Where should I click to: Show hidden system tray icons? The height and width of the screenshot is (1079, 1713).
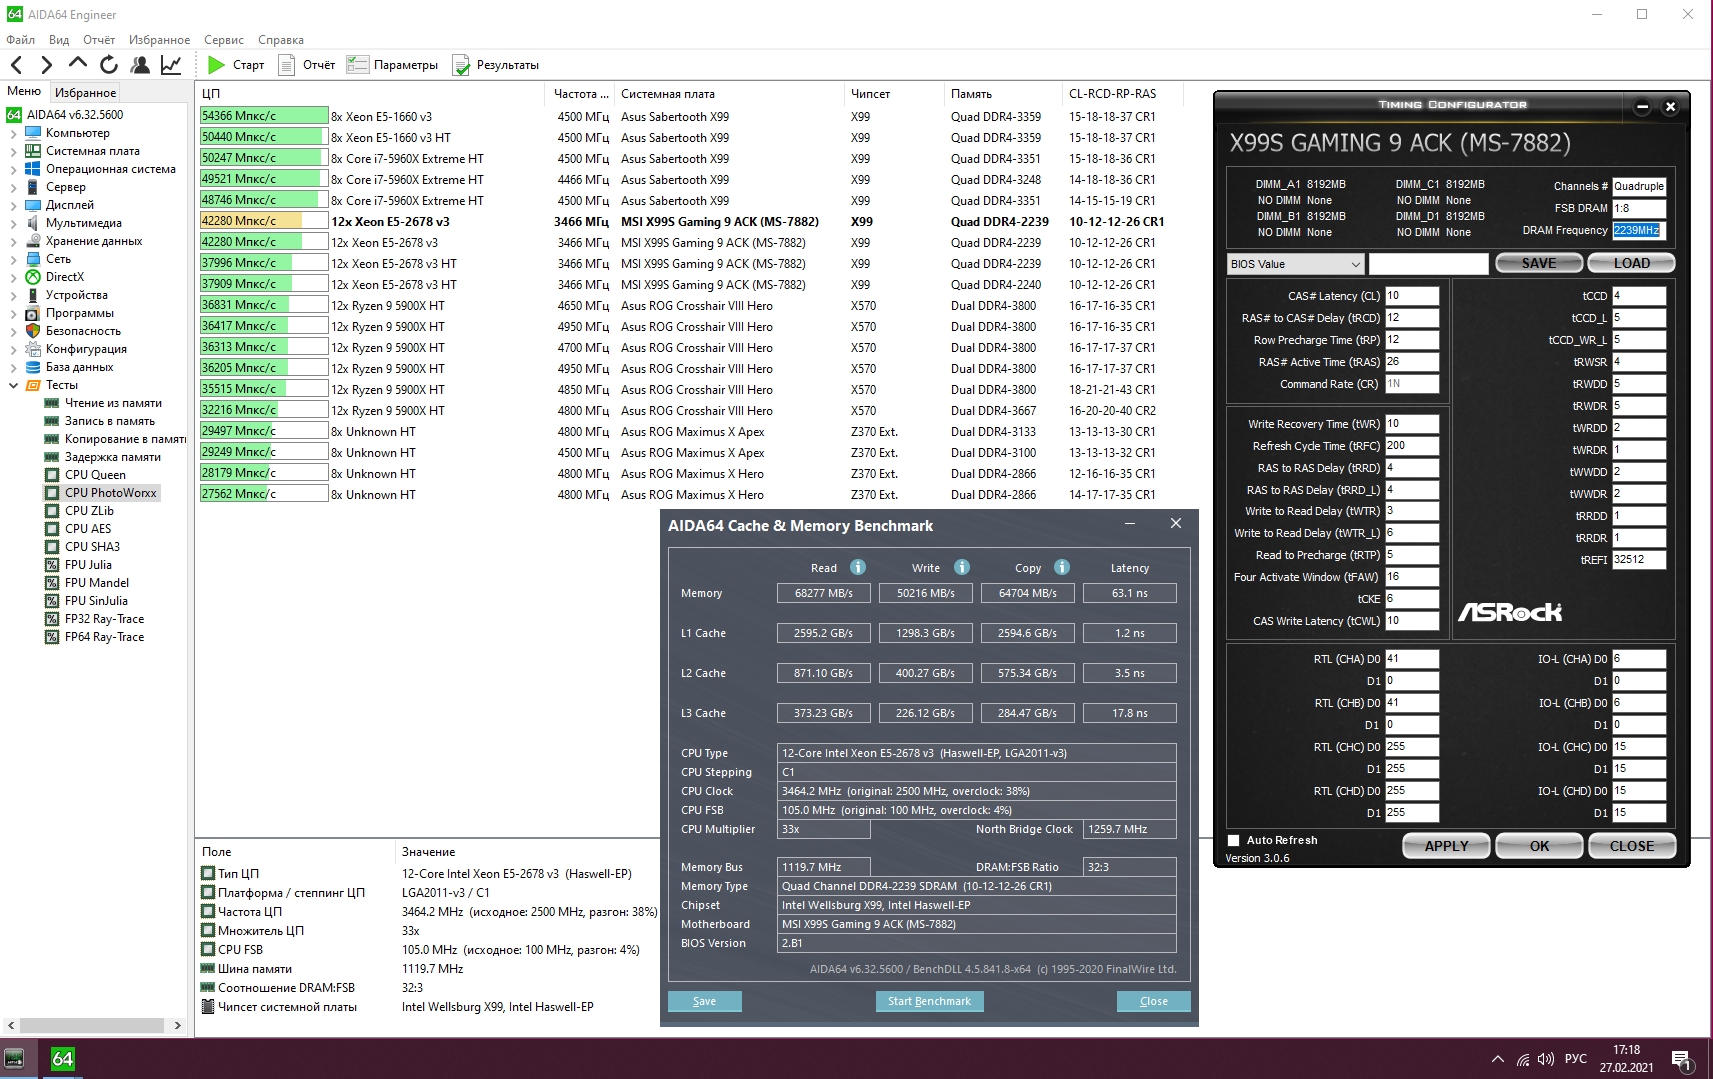click(x=1497, y=1059)
